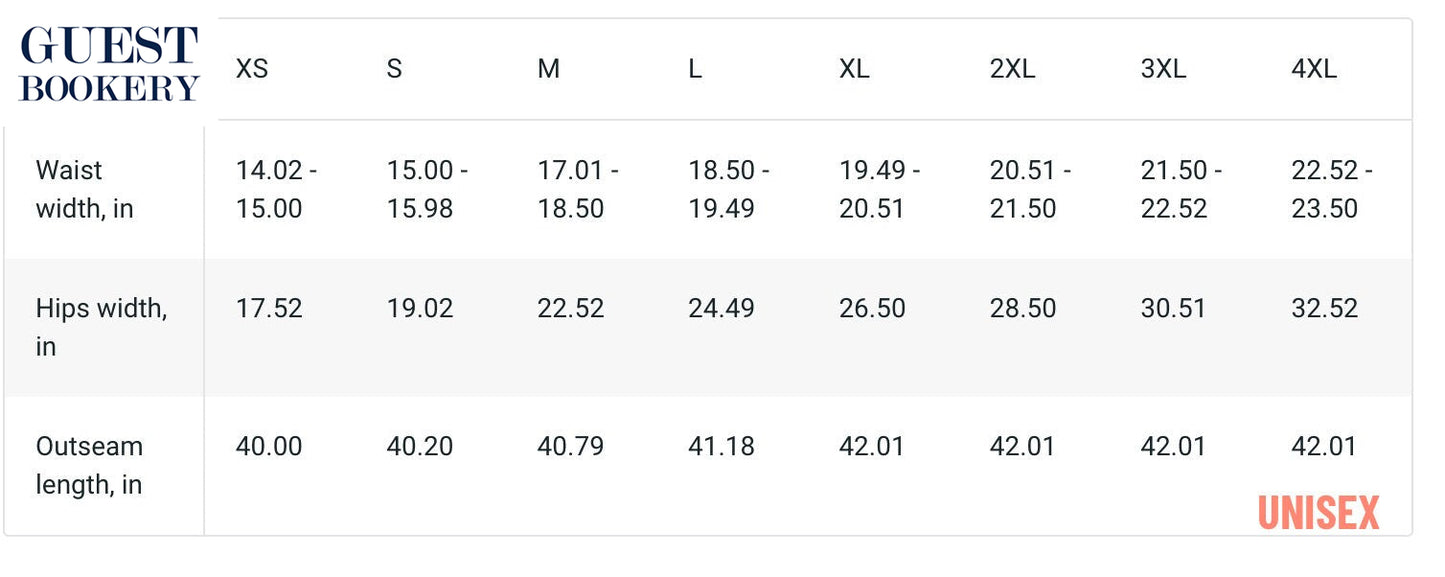Select the 4XL size column header
This screenshot has width=1445, height=577.
pos(1314,70)
